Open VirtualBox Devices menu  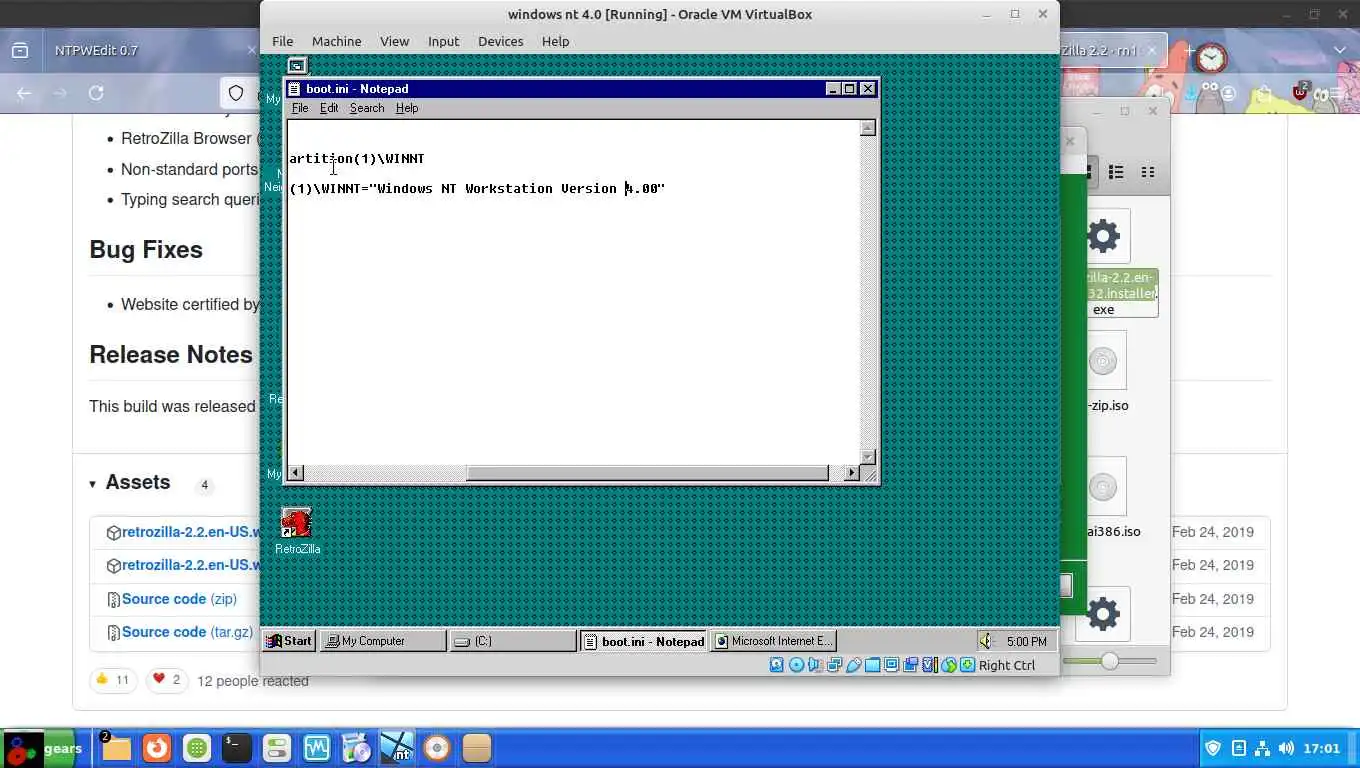(x=500, y=41)
